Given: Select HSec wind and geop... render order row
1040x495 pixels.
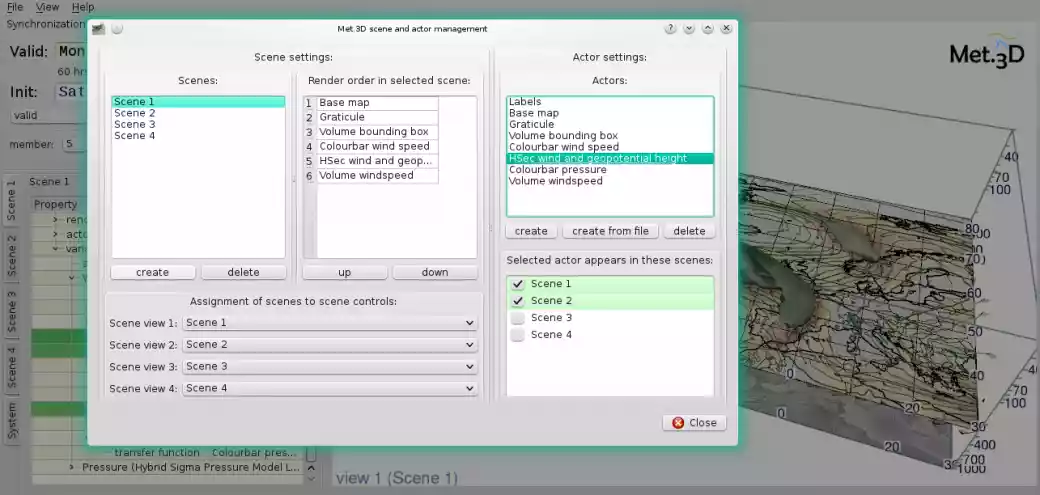Looking at the screenshot, I should 377,161.
